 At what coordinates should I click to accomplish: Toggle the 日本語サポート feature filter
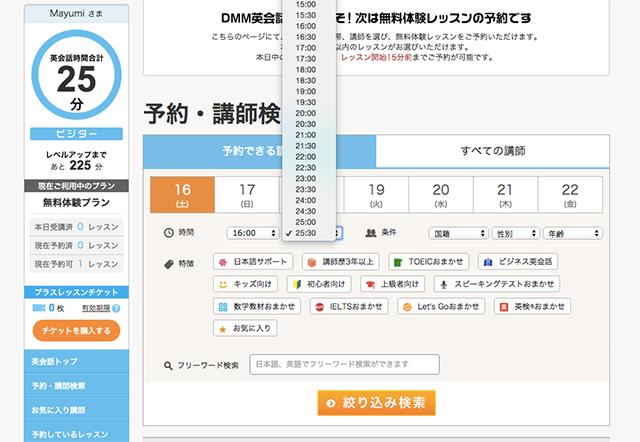253,262
